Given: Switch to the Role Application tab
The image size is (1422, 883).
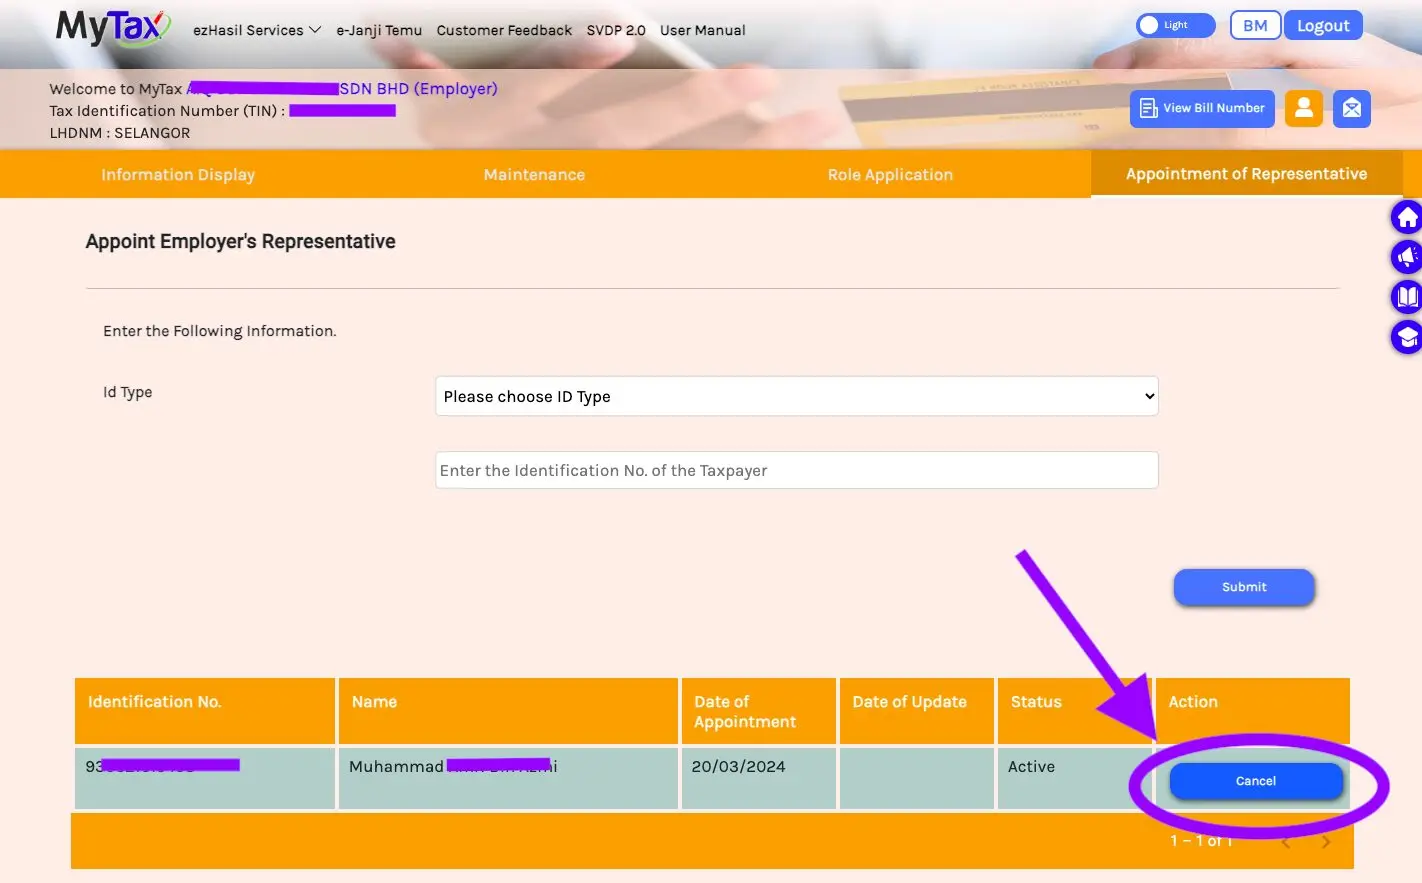Looking at the screenshot, I should tap(890, 174).
